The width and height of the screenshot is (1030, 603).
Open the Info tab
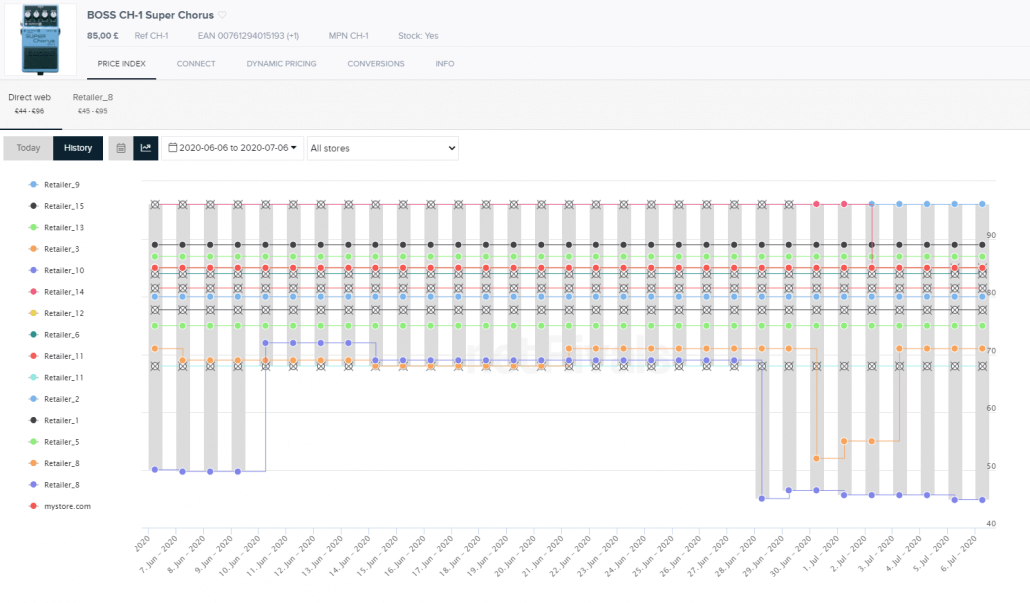(x=445, y=64)
